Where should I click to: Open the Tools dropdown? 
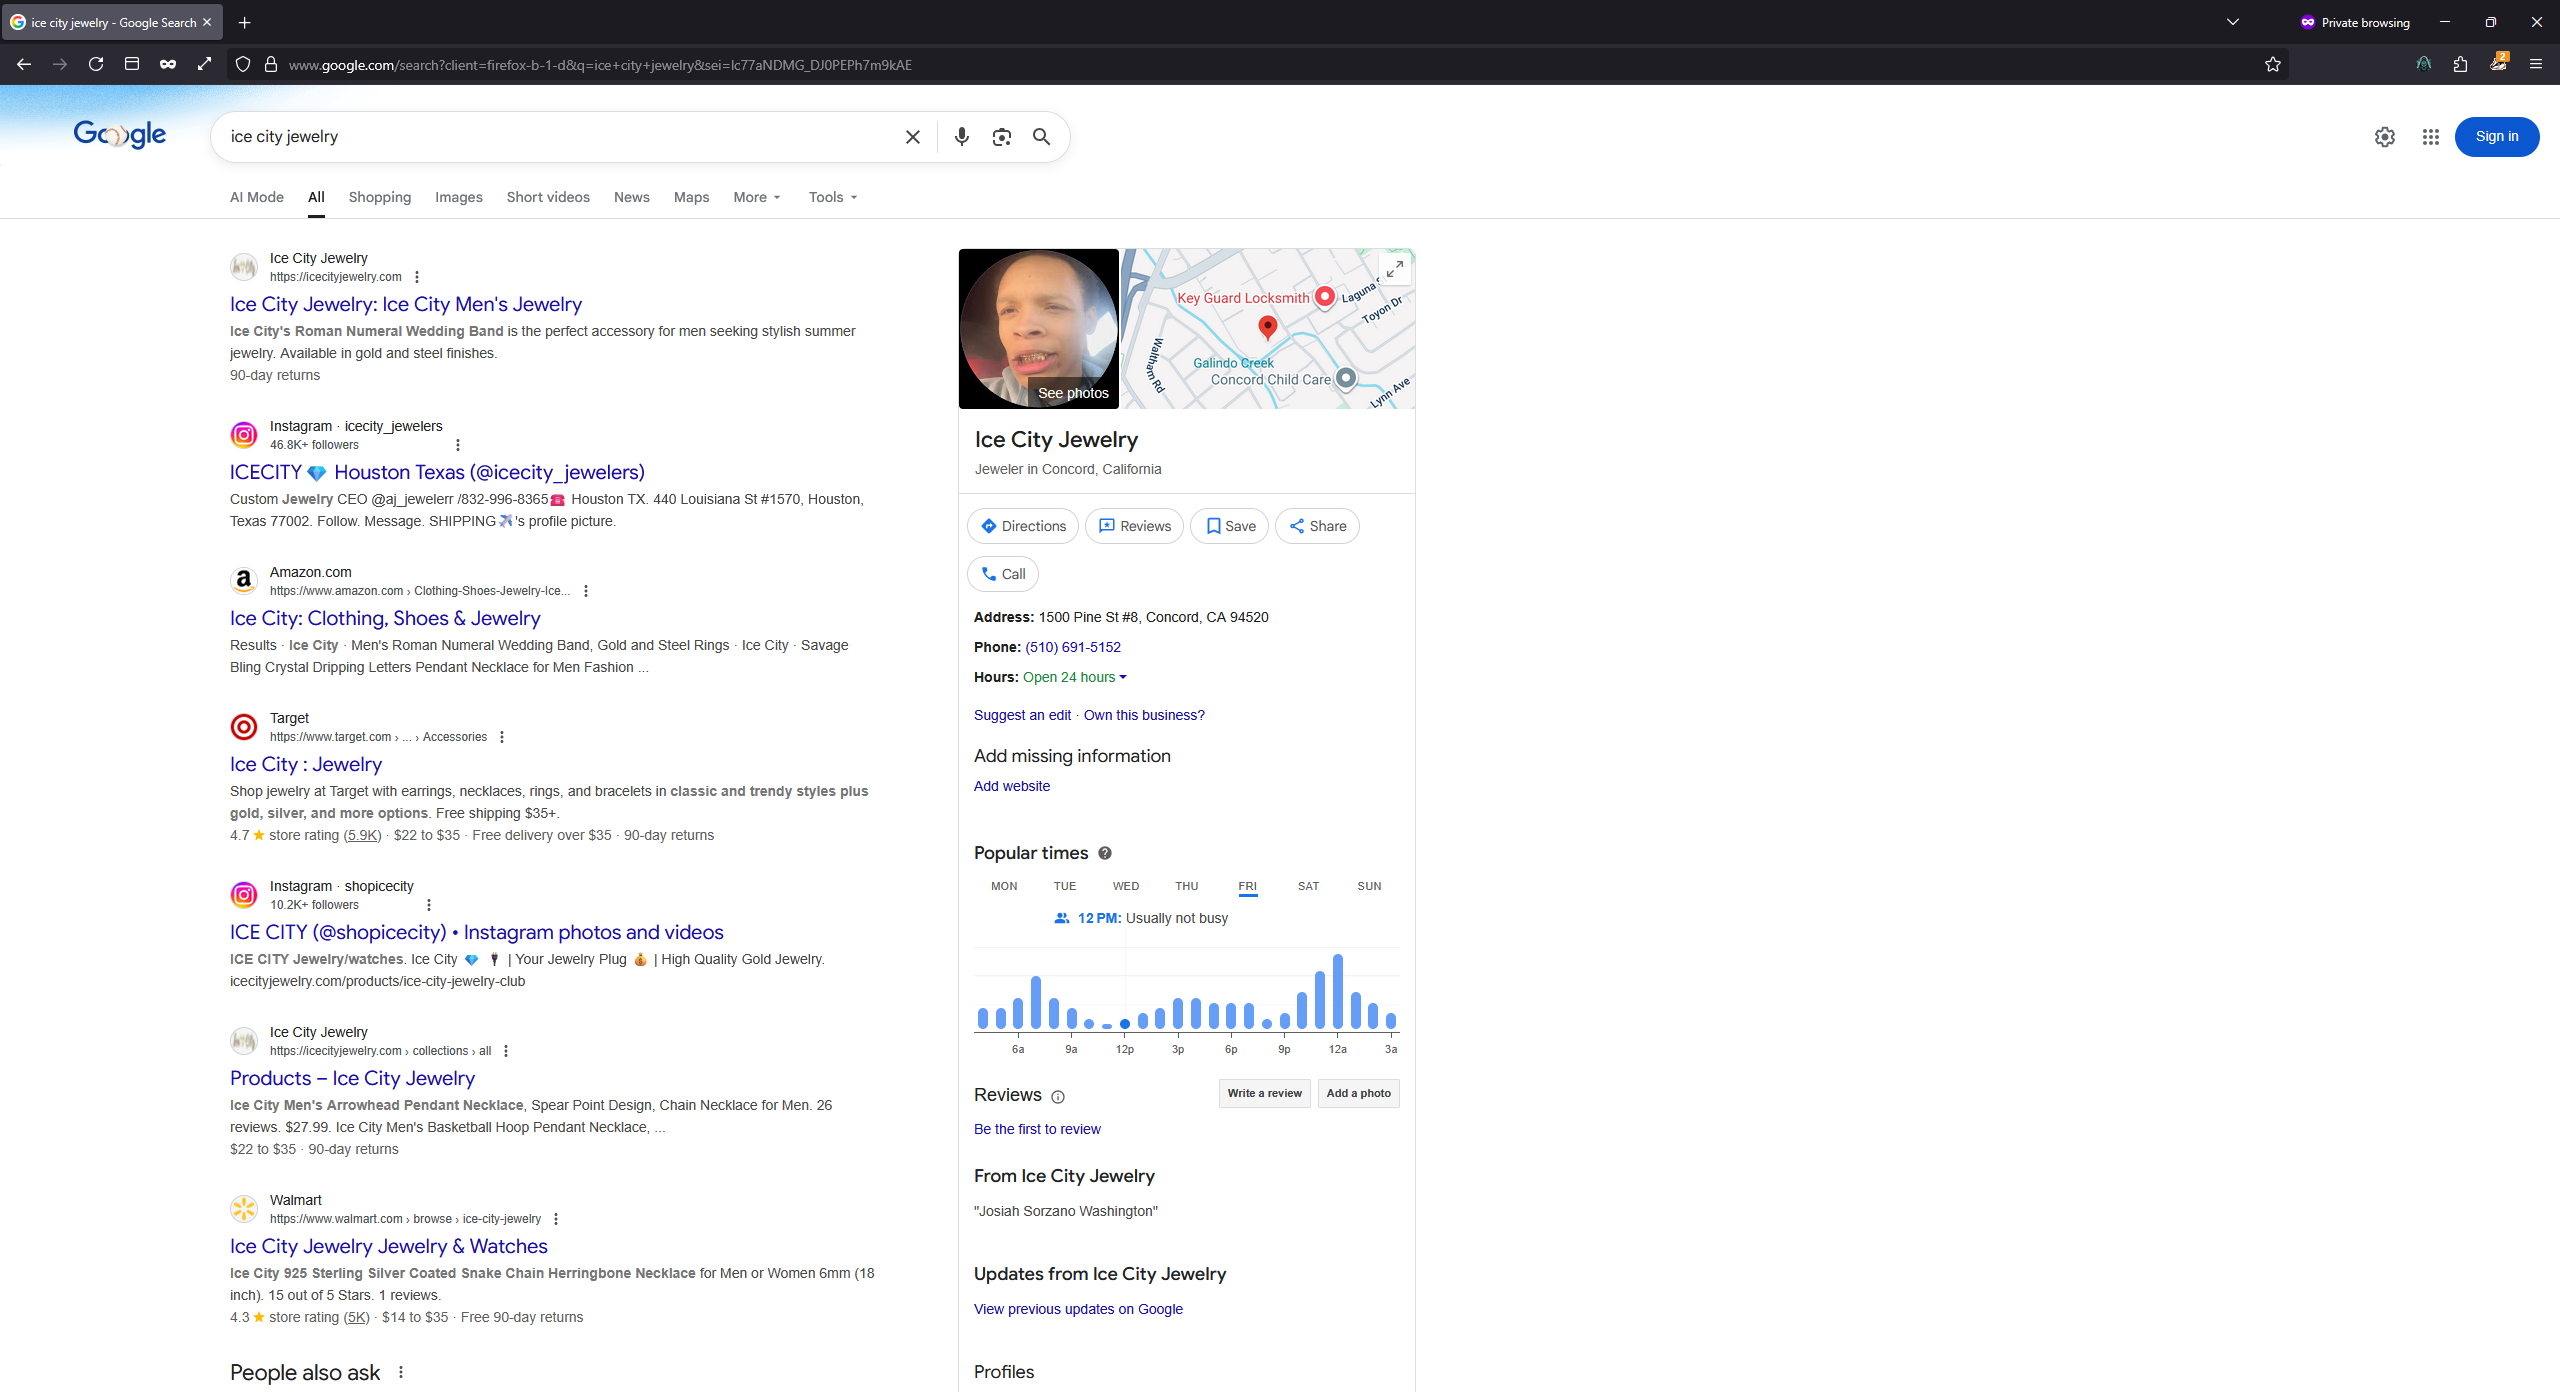click(x=832, y=197)
